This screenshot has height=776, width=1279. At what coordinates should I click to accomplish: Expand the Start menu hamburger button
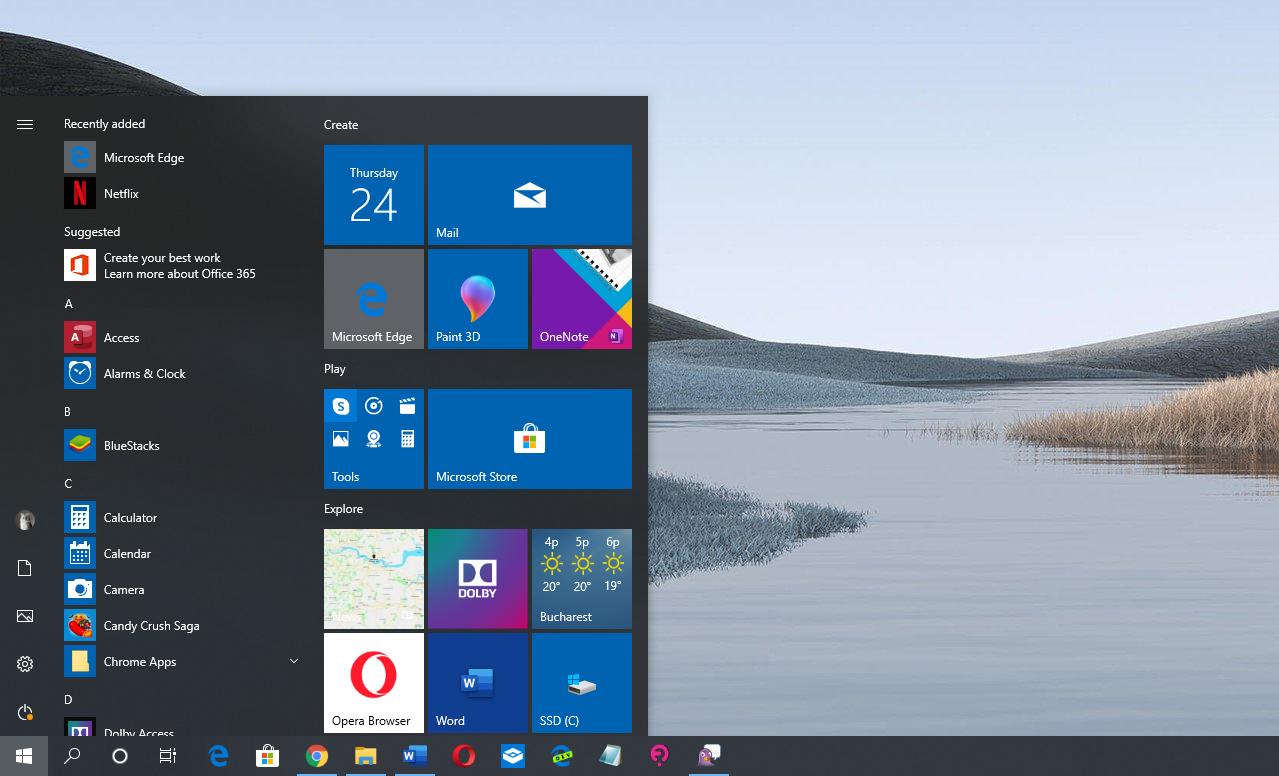pos(25,124)
